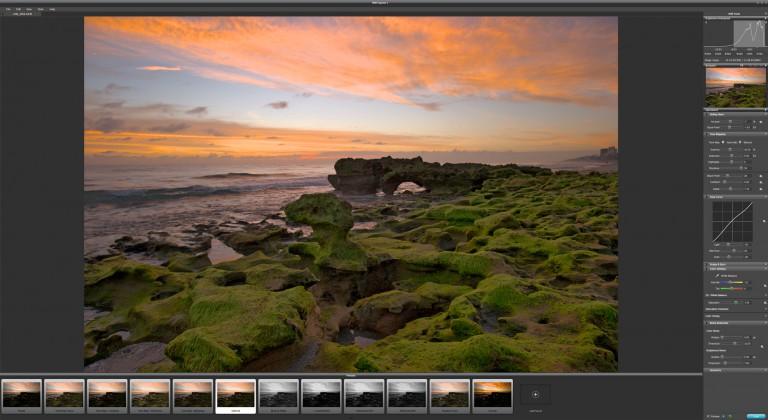Select the first black-and-white preset thumbnail

point(278,394)
